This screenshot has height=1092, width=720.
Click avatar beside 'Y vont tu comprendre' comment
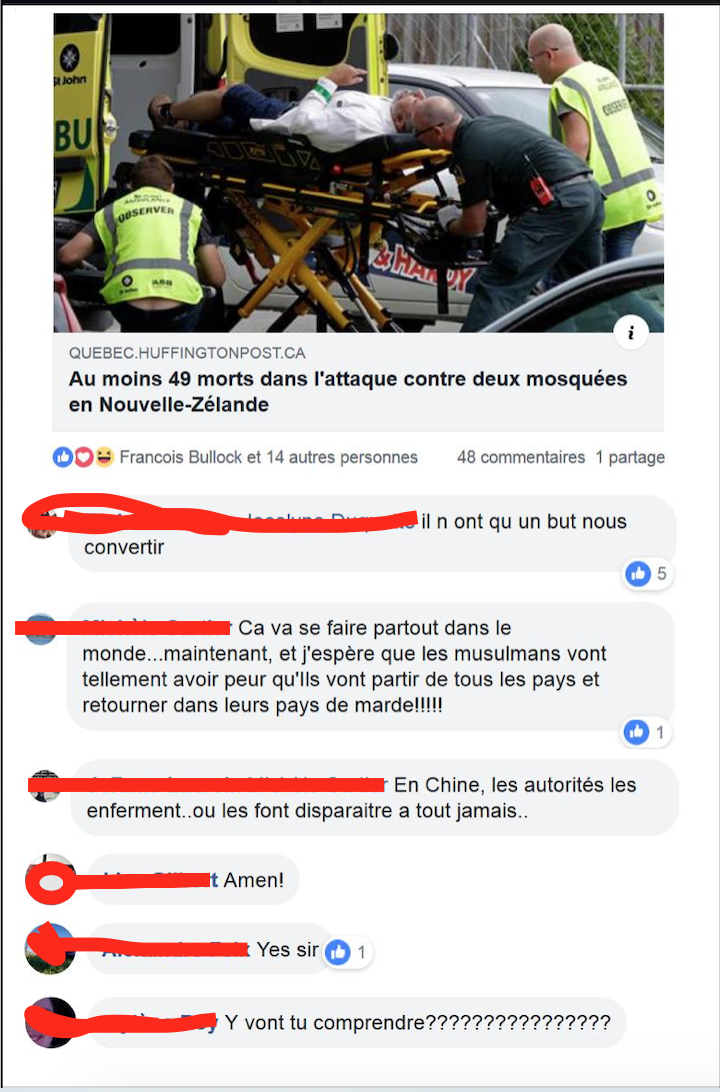(49, 1022)
